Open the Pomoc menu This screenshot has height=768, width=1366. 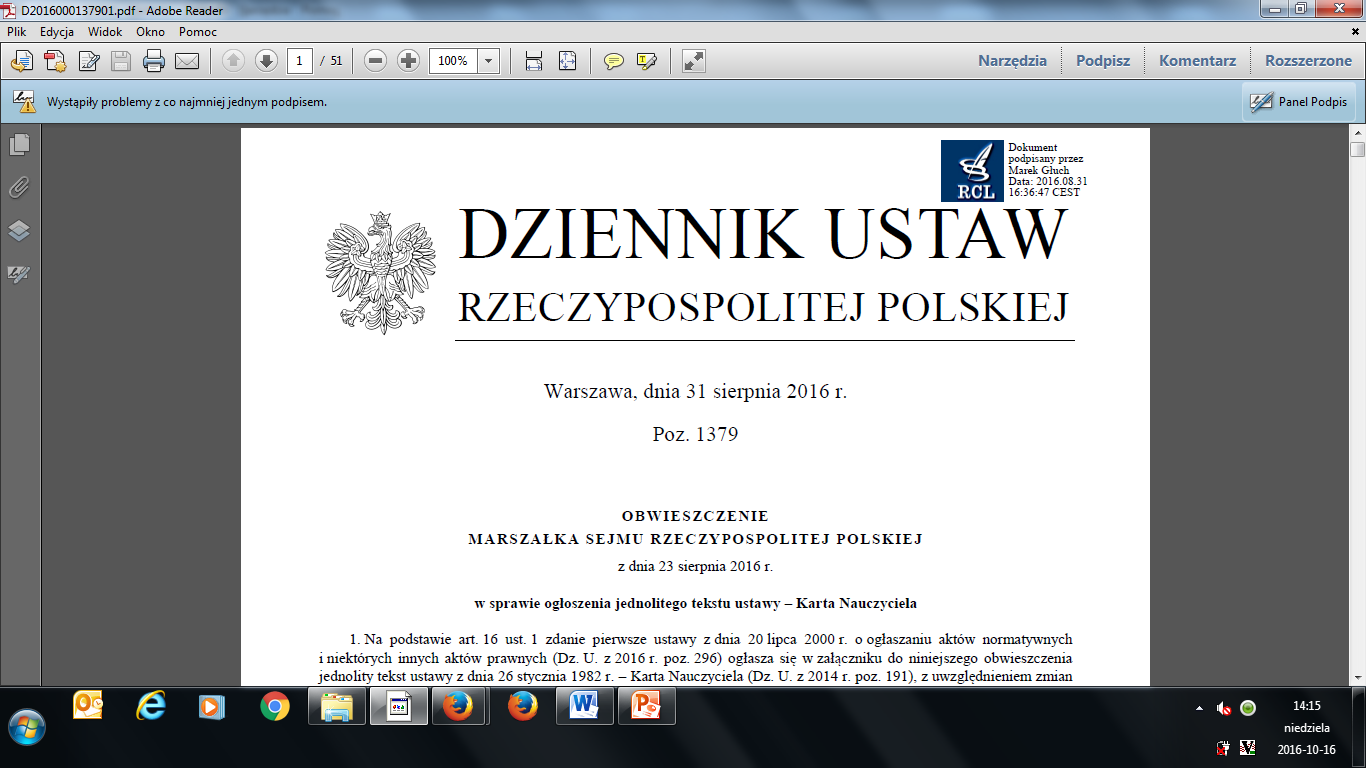(198, 32)
